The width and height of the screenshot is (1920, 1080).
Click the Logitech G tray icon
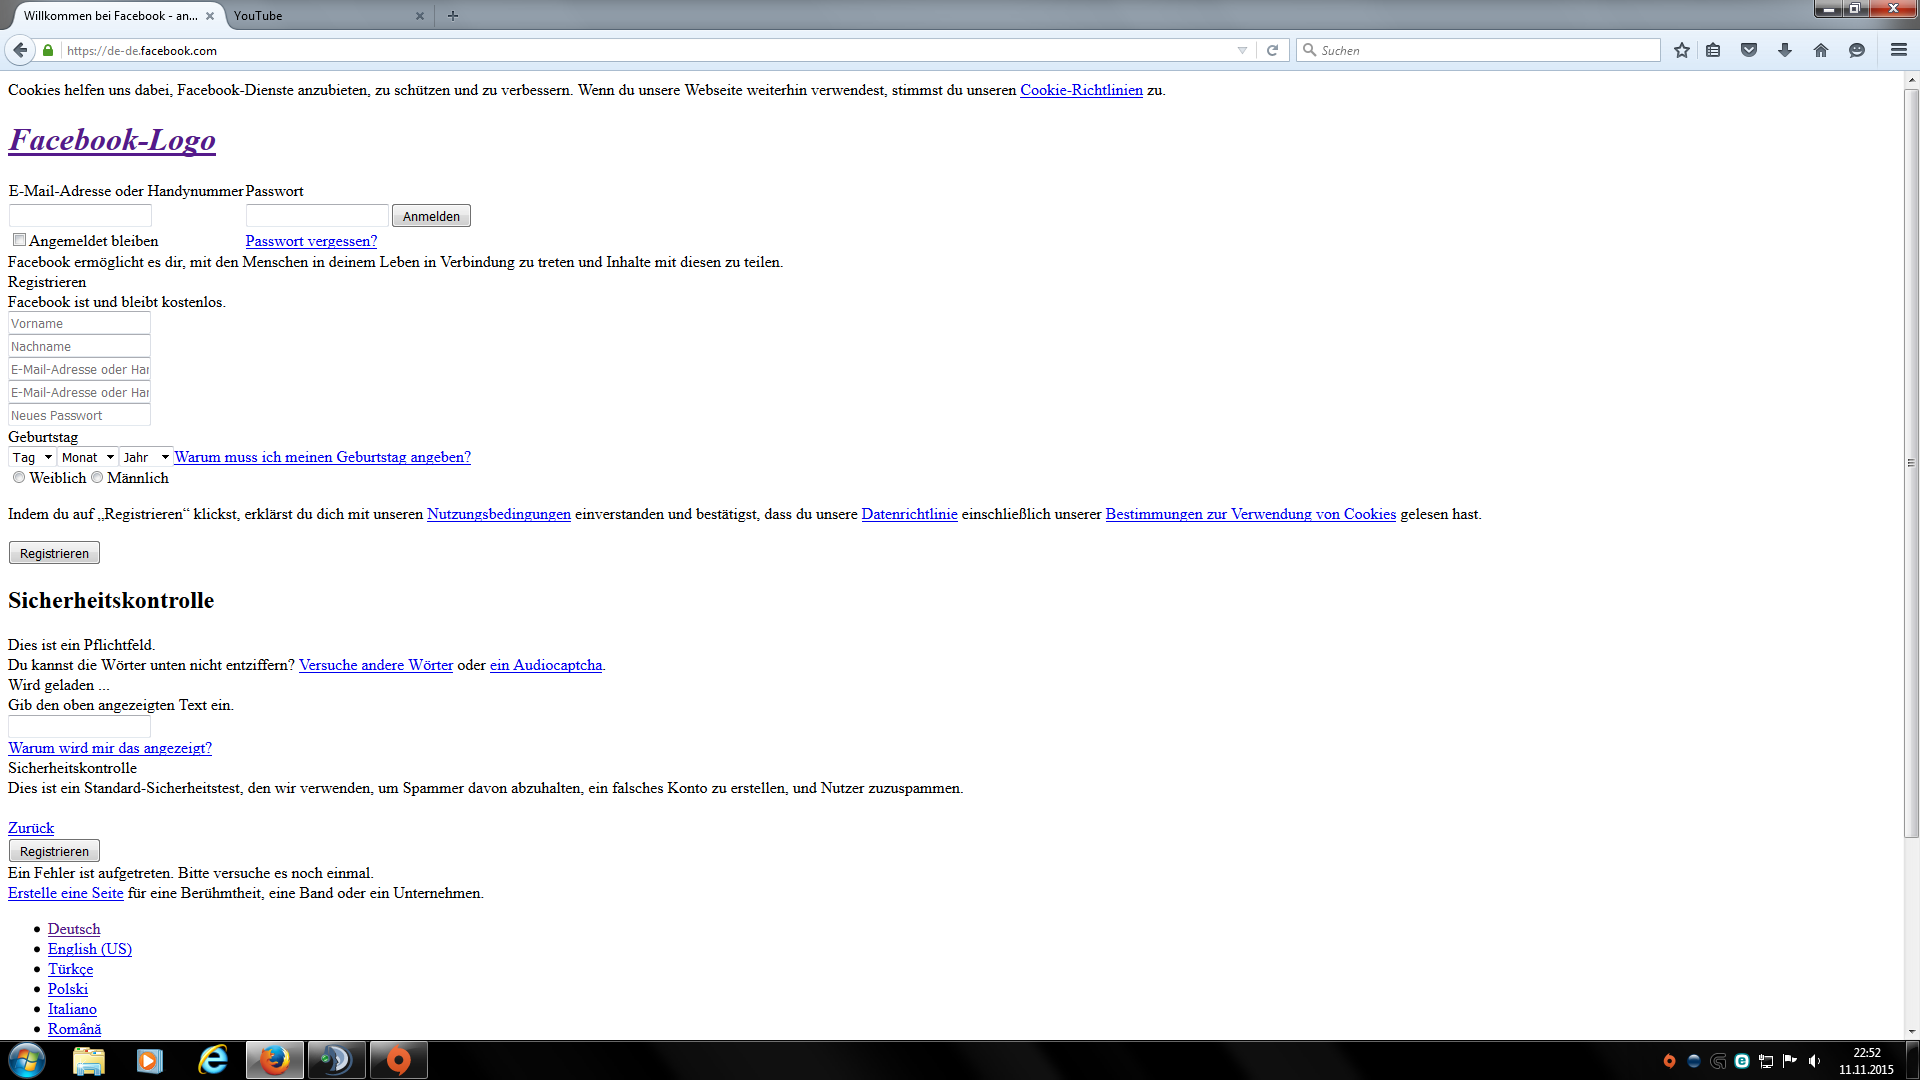click(1718, 1061)
